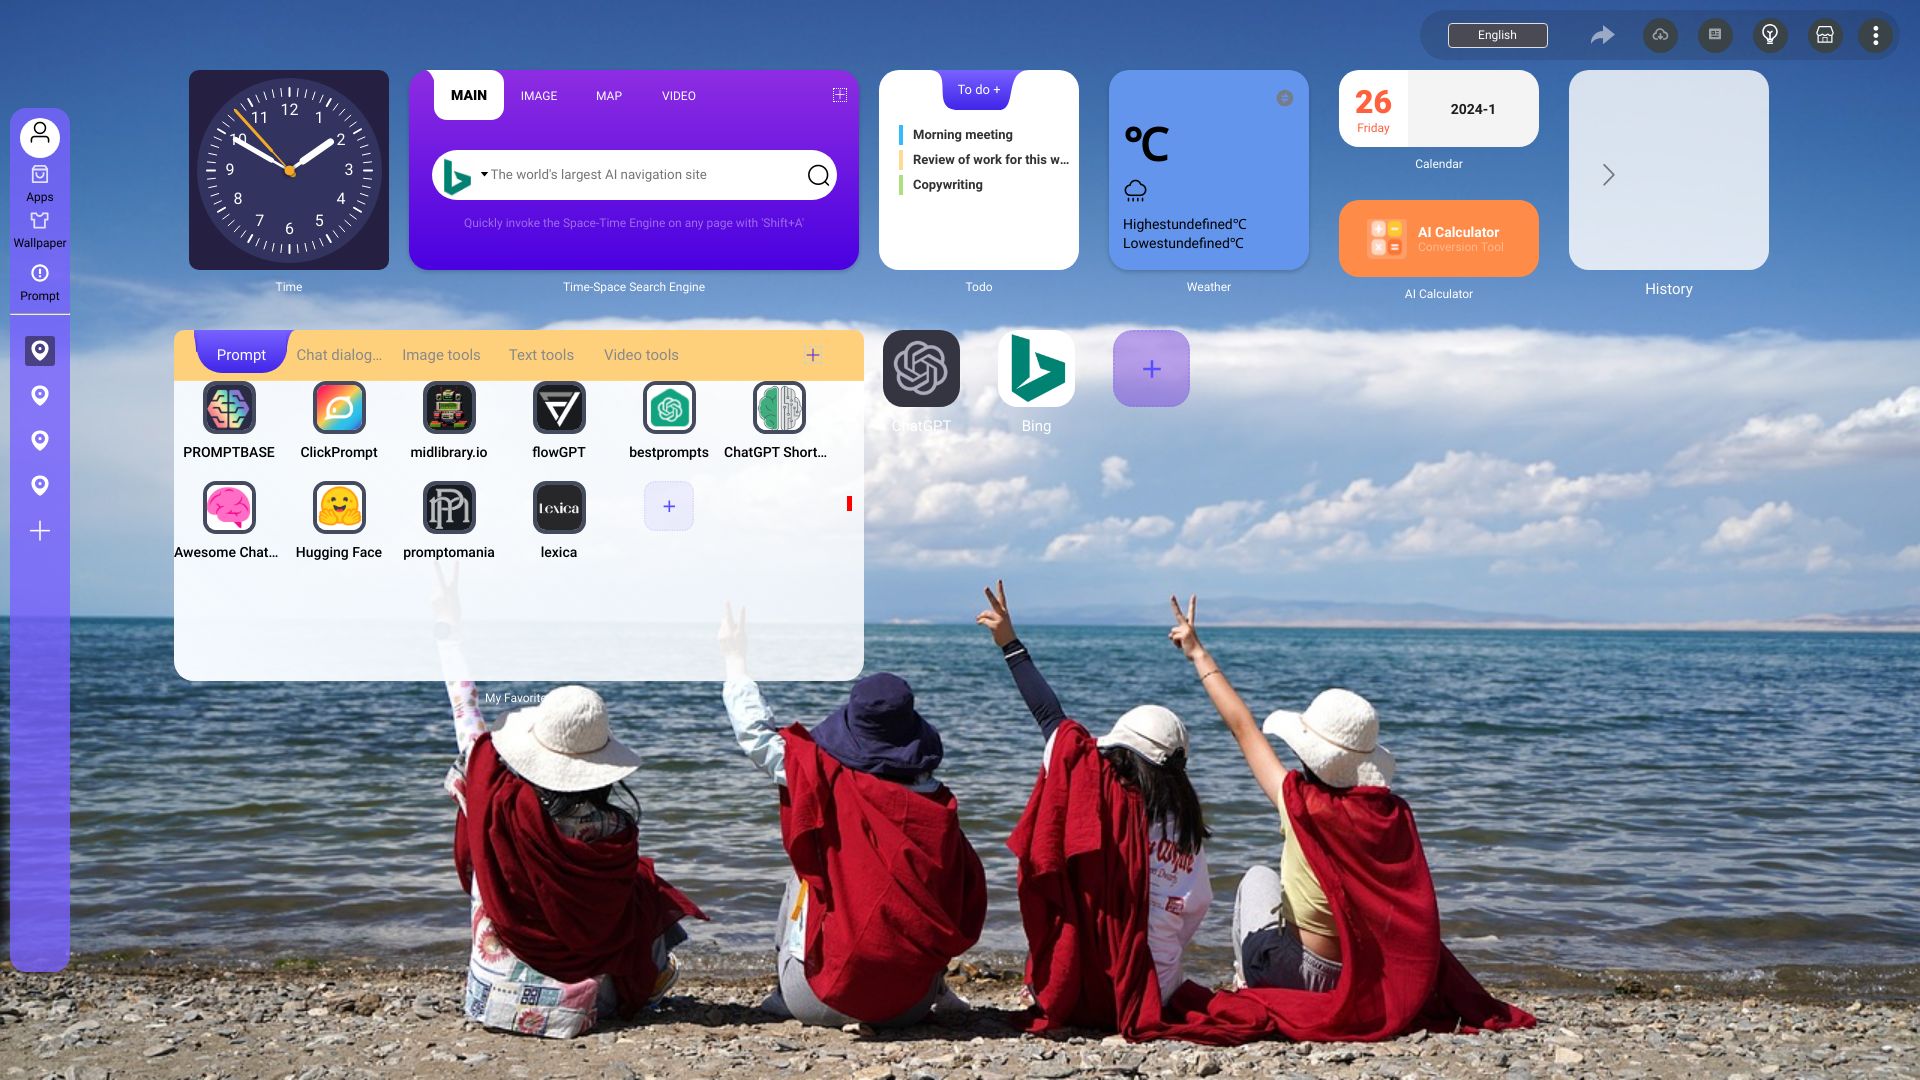Change the language using the English button
Viewport: 1920px width, 1080px height.
pyautogui.click(x=1497, y=35)
